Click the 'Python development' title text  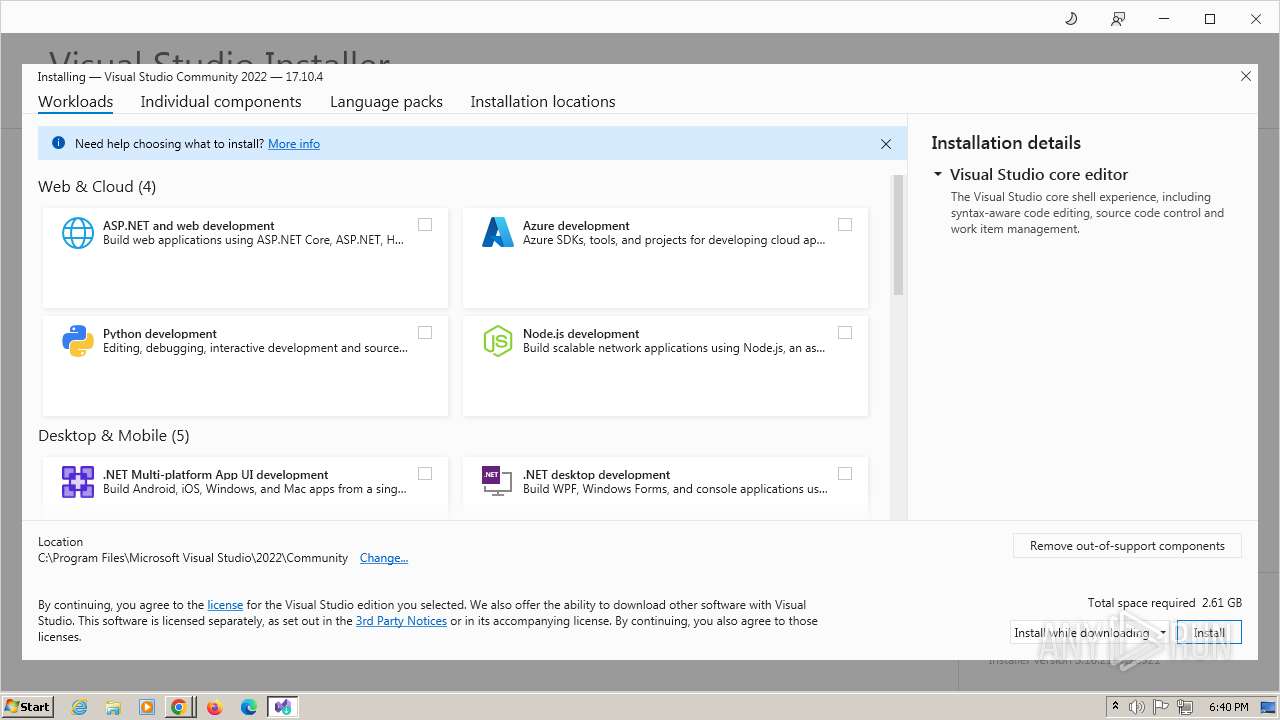pyautogui.click(x=160, y=334)
